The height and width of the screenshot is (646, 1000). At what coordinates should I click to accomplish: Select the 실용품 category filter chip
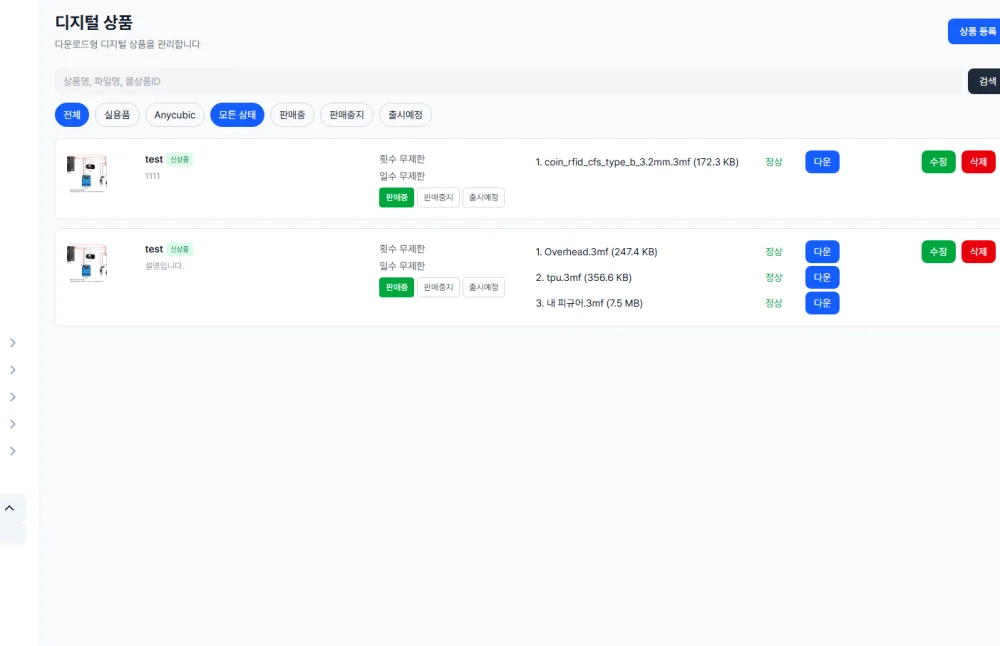[x=117, y=115]
